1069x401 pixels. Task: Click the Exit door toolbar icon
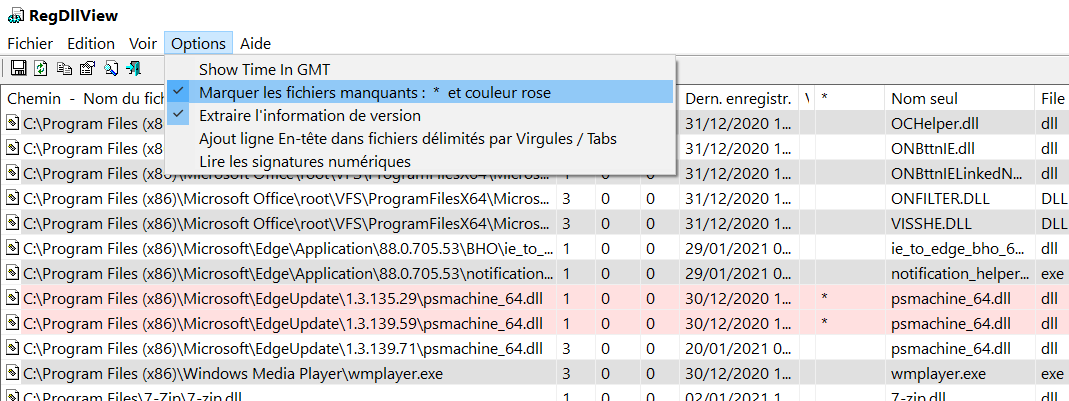tap(134, 68)
